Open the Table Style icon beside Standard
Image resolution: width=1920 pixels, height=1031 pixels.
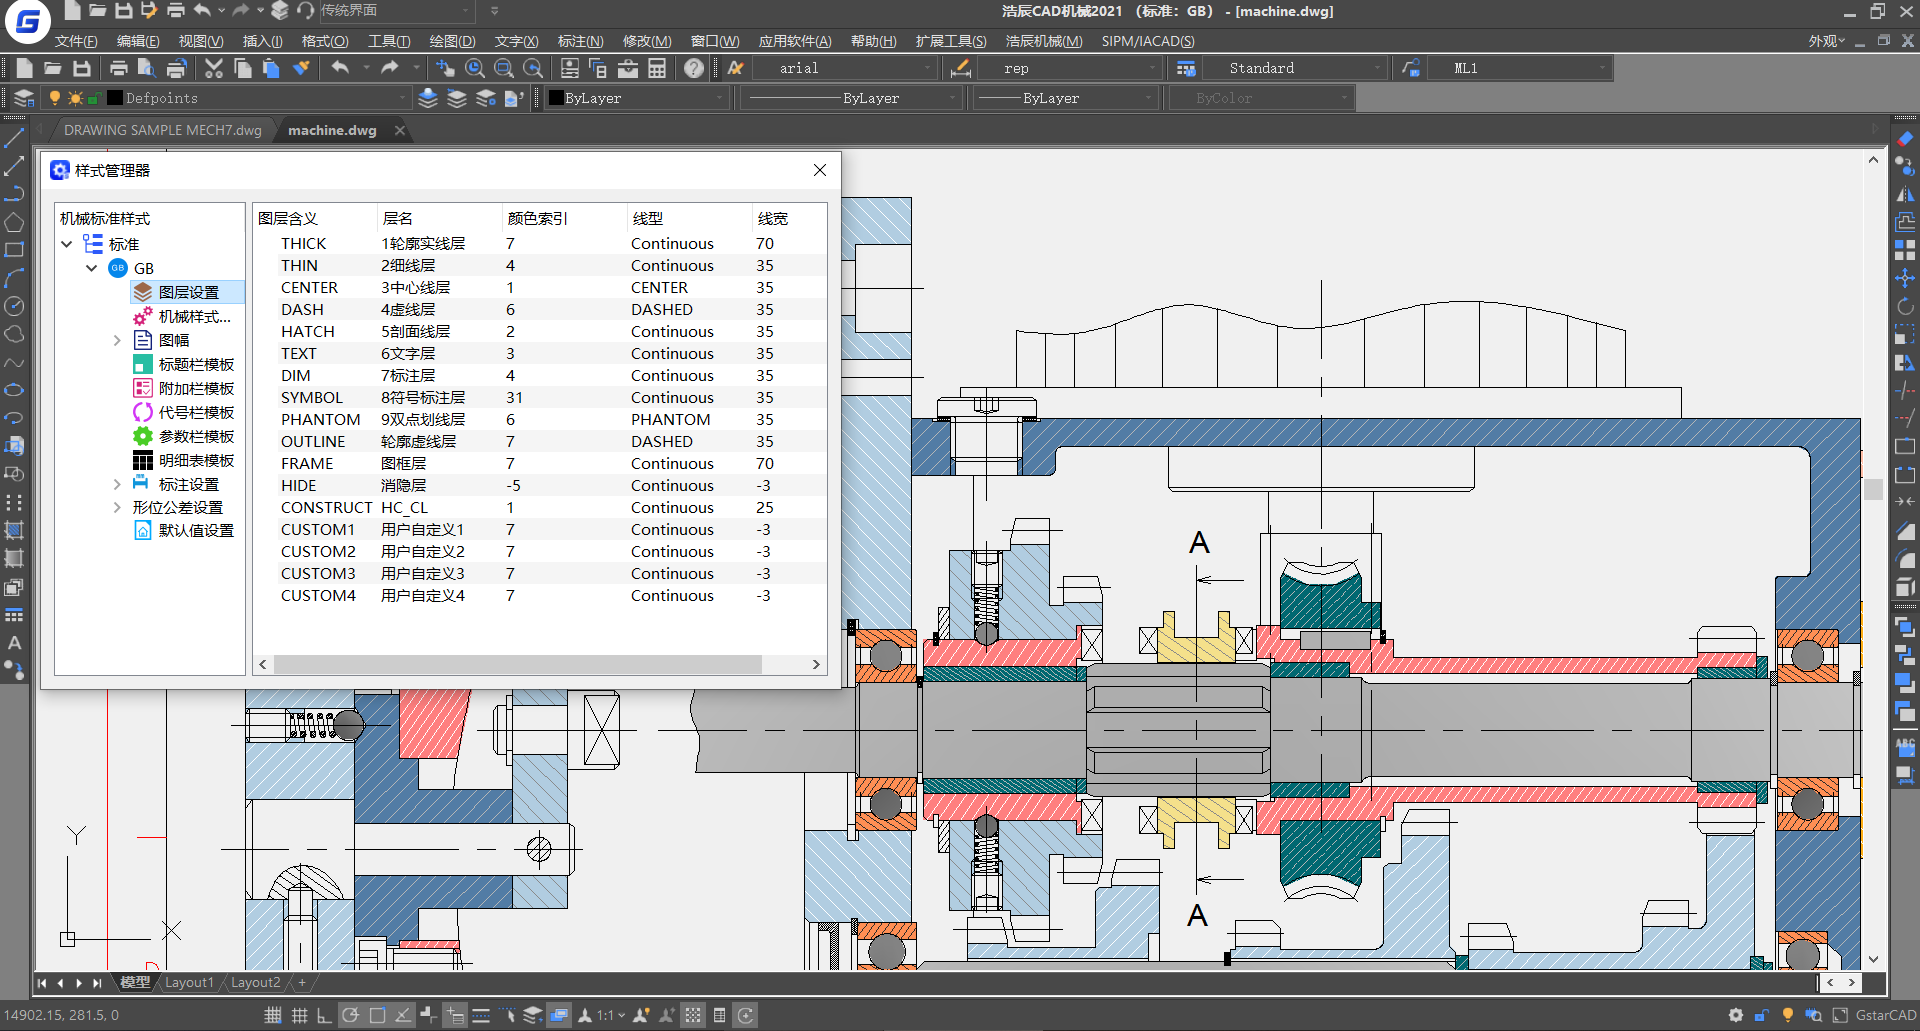(1186, 68)
